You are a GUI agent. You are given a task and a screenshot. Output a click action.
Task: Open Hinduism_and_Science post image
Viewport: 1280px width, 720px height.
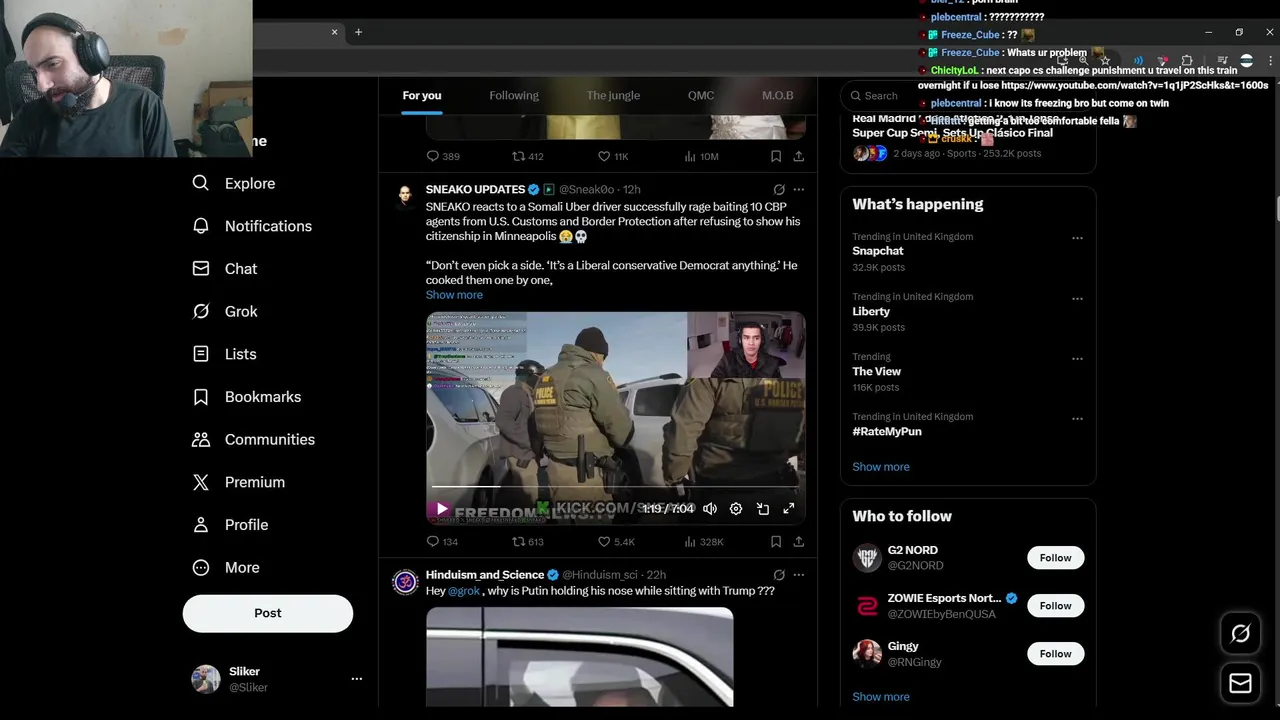pyautogui.click(x=580, y=657)
